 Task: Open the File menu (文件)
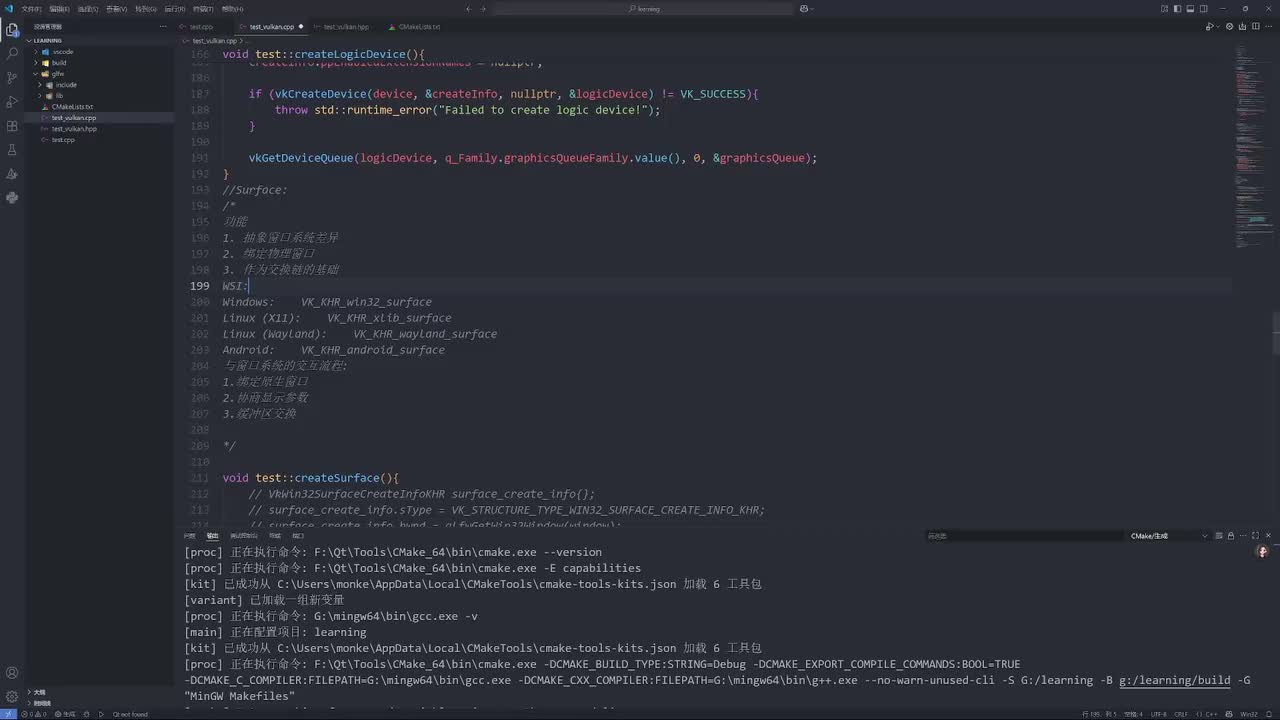(32, 8)
